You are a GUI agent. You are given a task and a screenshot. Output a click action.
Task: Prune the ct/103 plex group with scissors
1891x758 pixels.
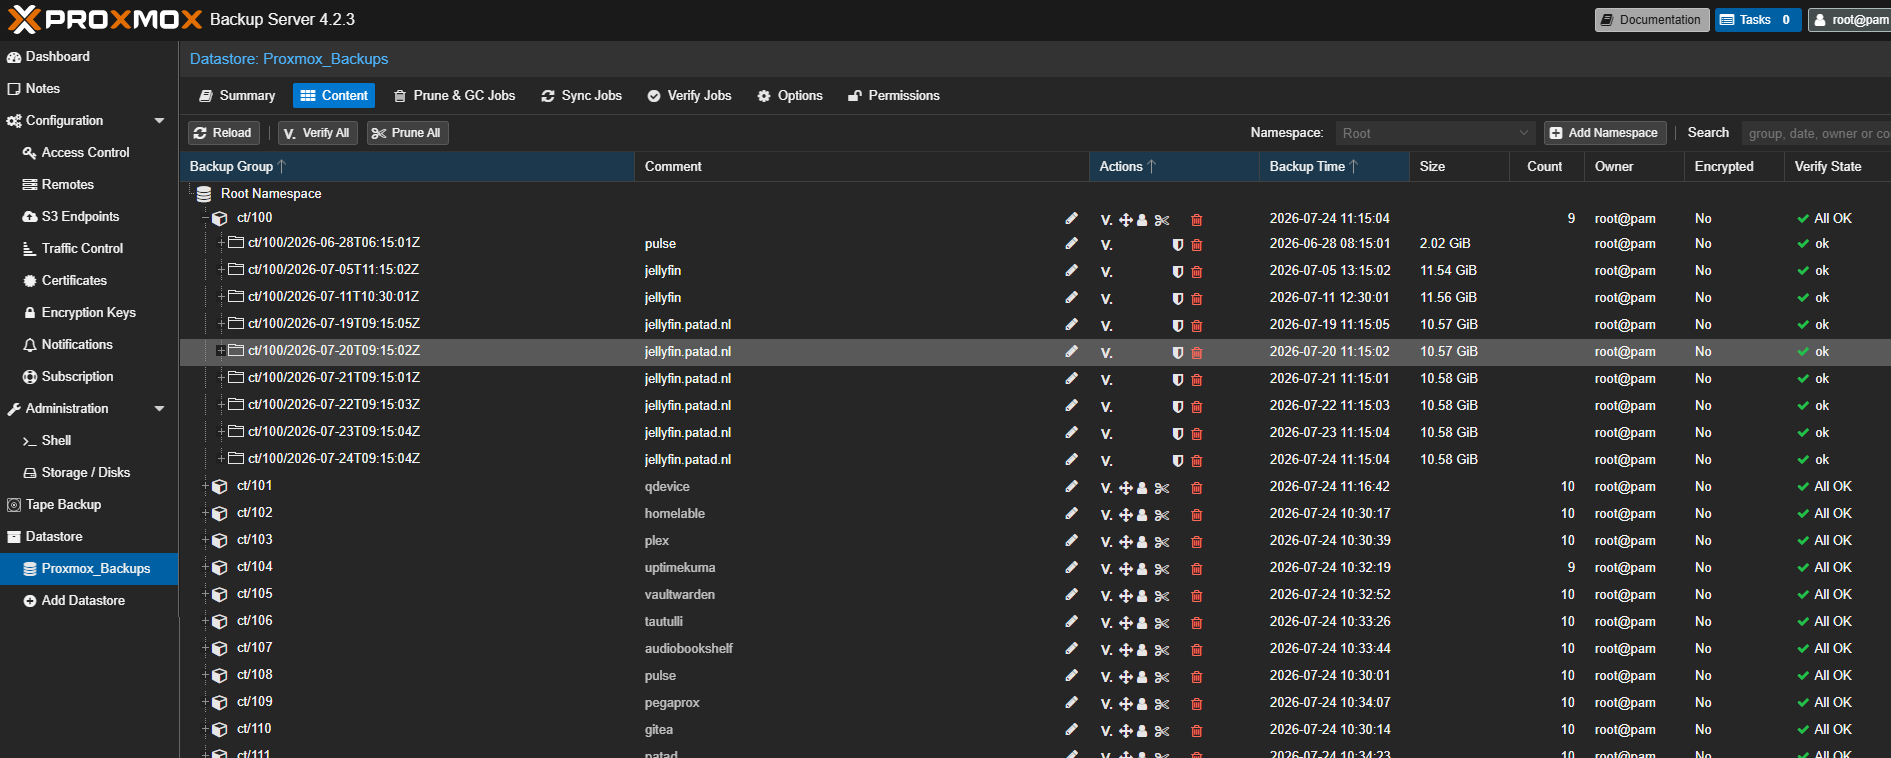[x=1161, y=542]
